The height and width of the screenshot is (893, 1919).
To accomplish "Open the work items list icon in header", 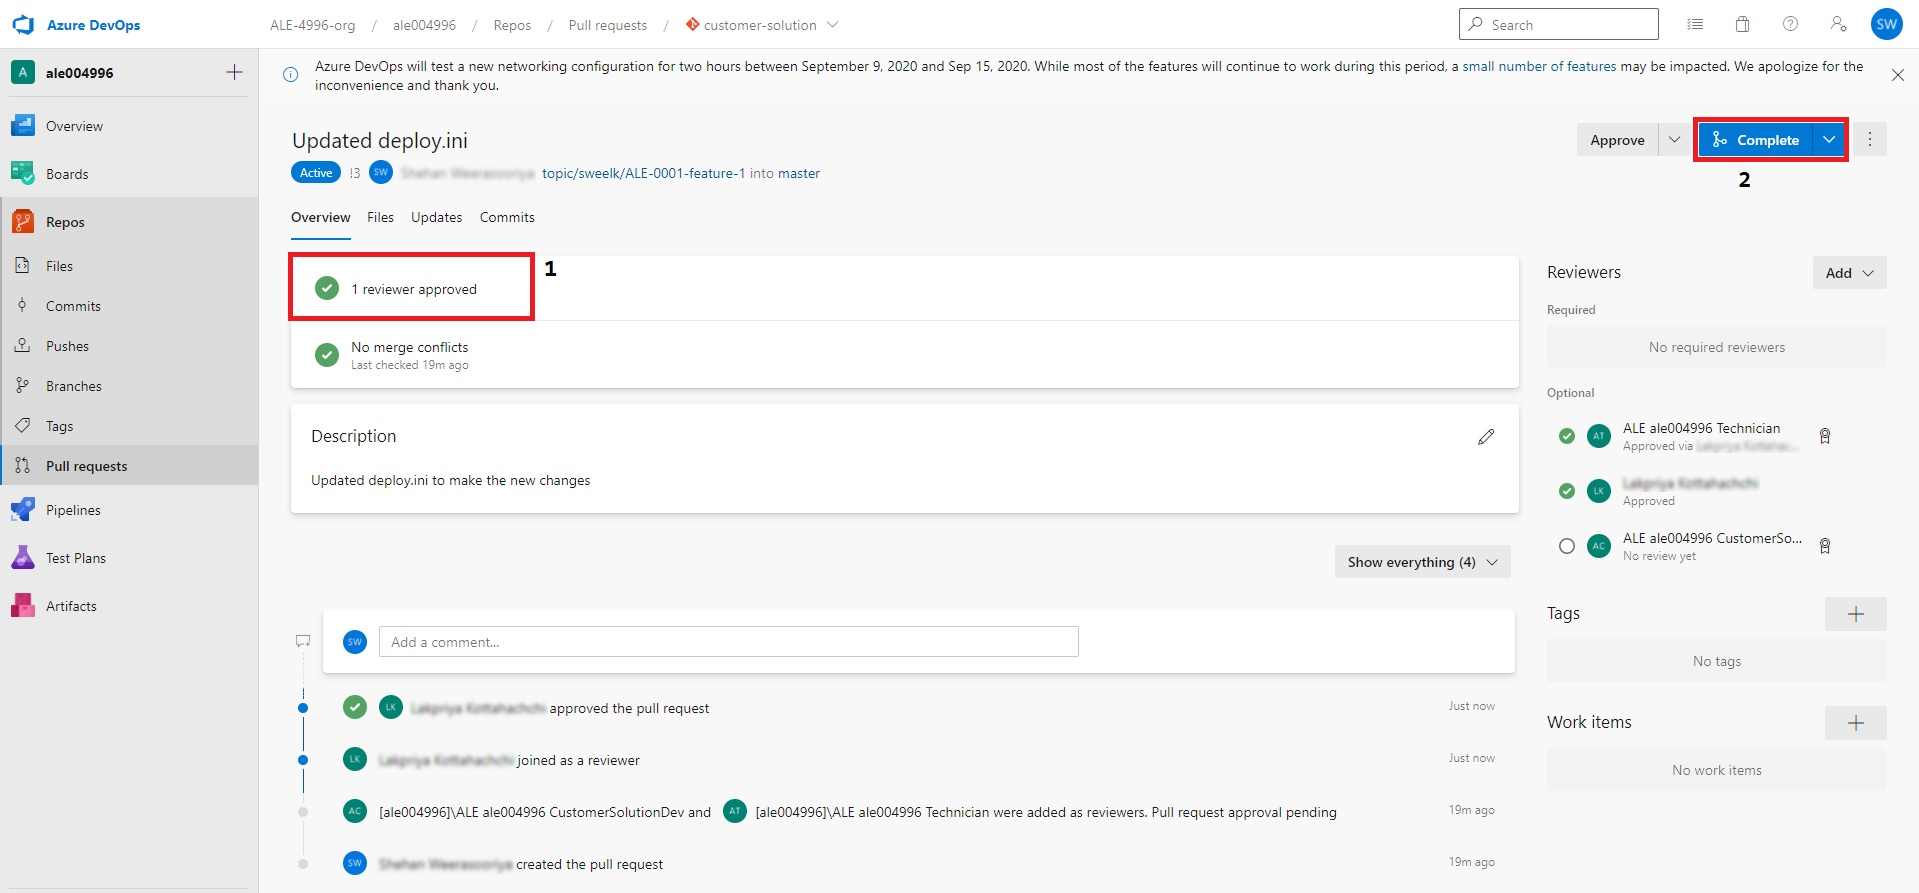I will coord(1695,24).
